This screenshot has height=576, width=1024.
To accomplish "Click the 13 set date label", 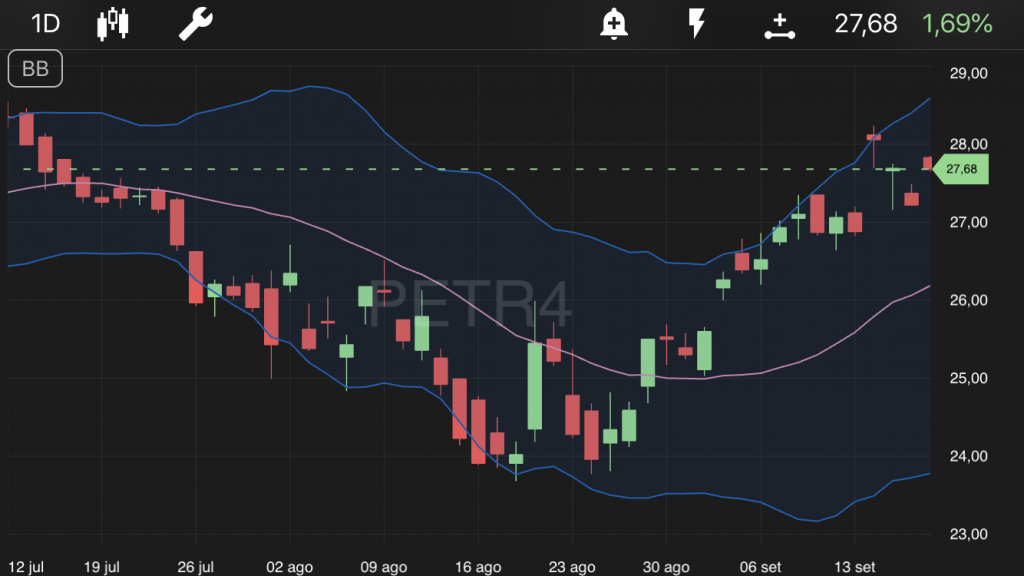I will point(854,567).
